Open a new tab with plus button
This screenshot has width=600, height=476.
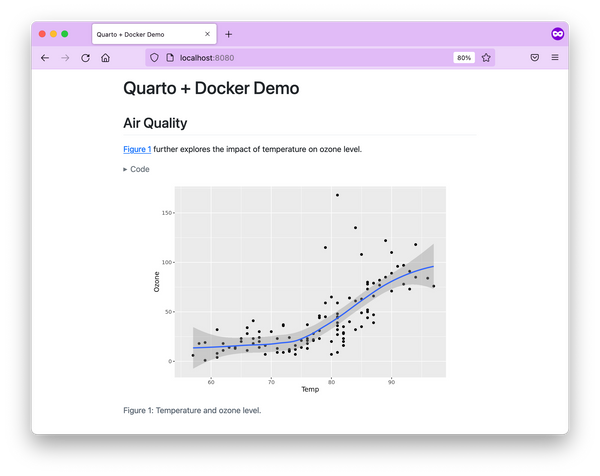tap(228, 34)
